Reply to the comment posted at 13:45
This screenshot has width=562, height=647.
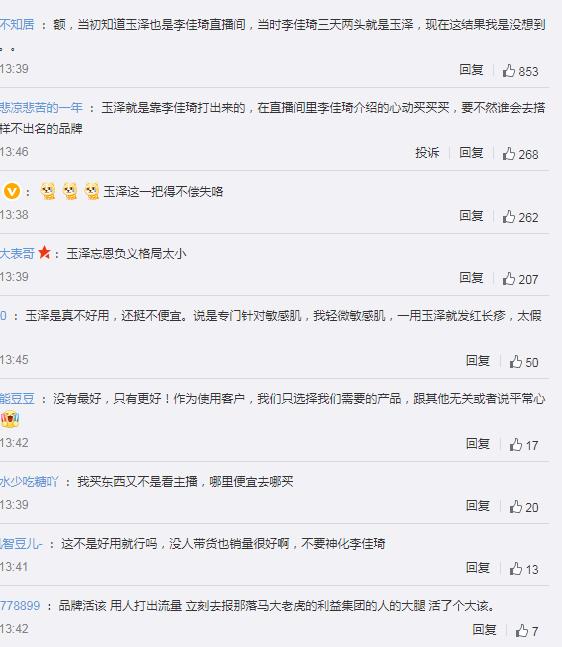coord(478,361)
